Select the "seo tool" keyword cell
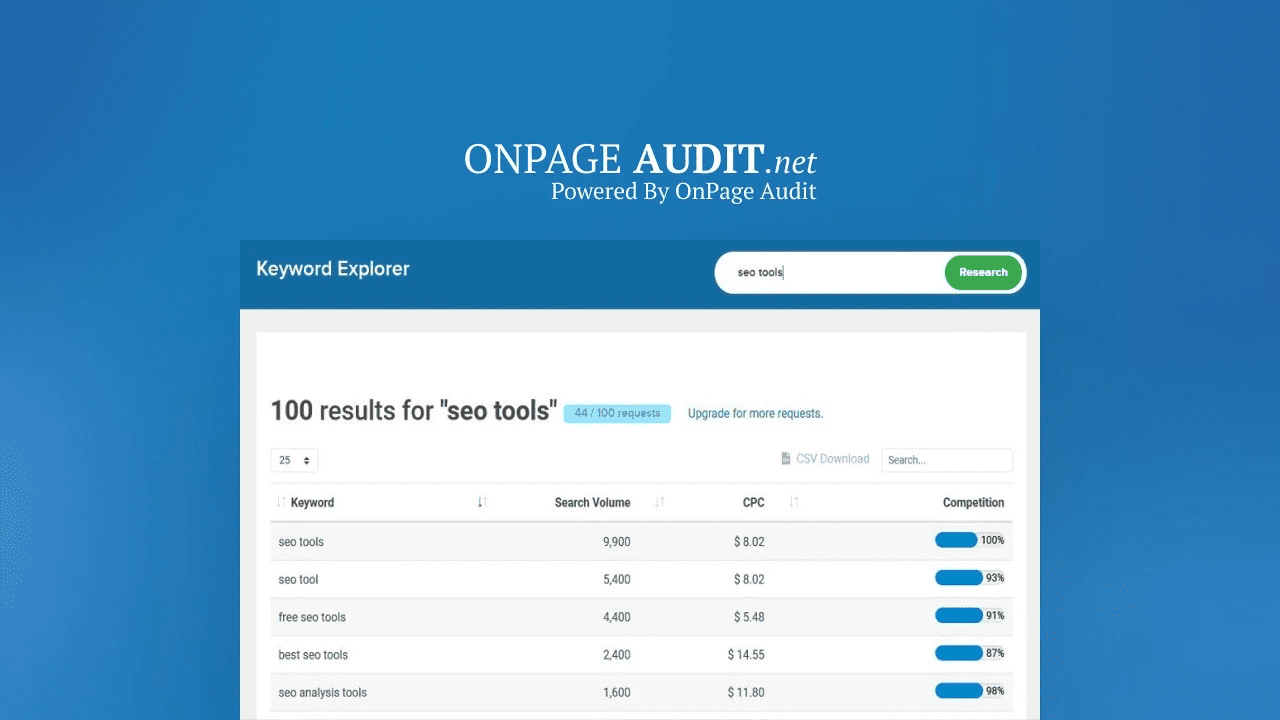The width and height of the screenshot is (1280, 720). tap(298, 580)
